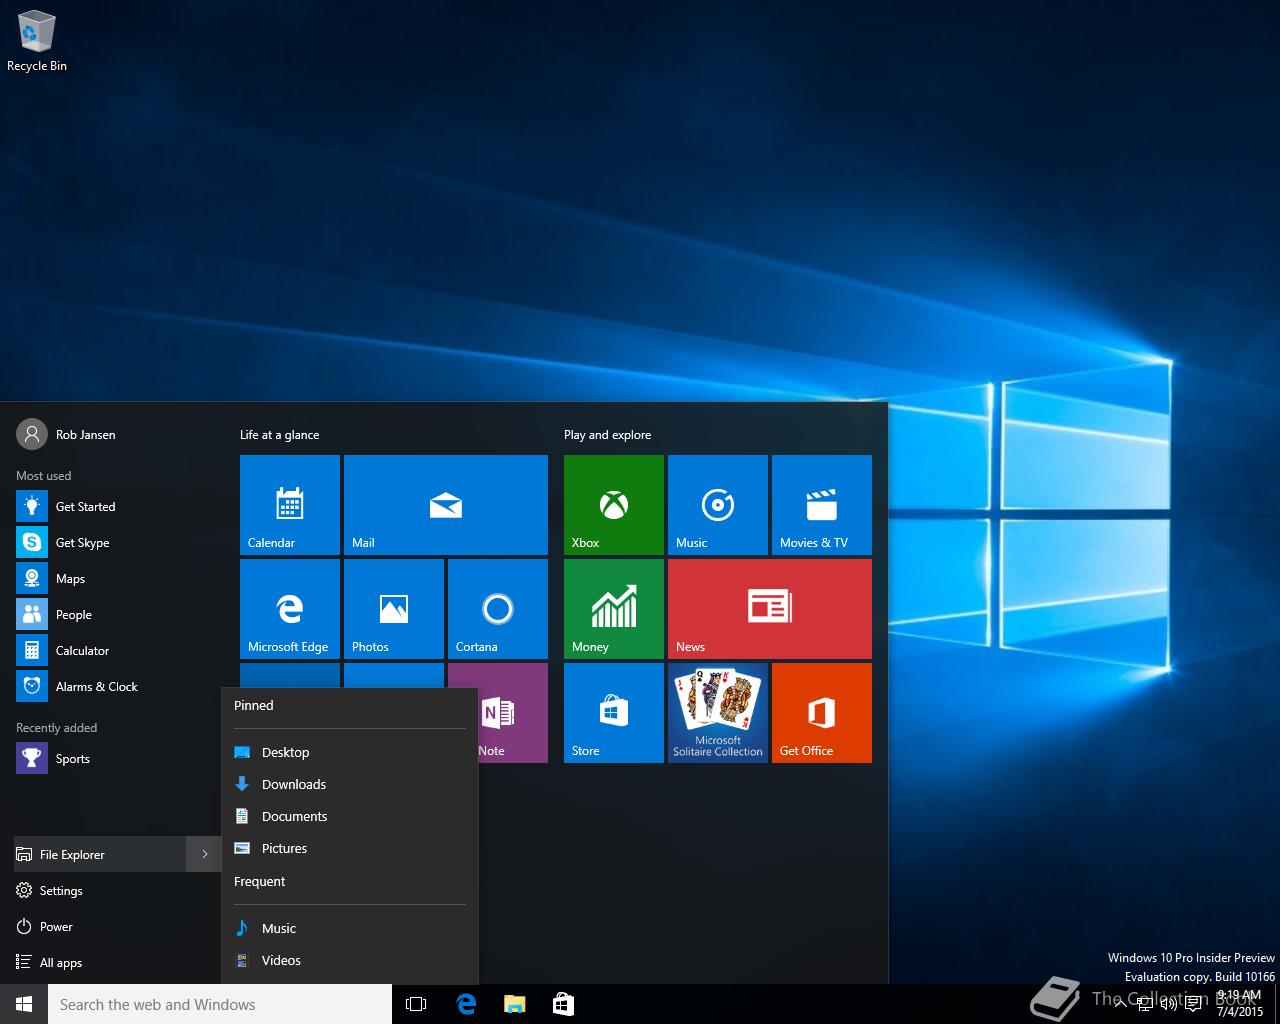Expand File Explorer jump list arrow
Image resolution: width=1280 pixels, height=1024 pixels.
(x=204, y=854)
